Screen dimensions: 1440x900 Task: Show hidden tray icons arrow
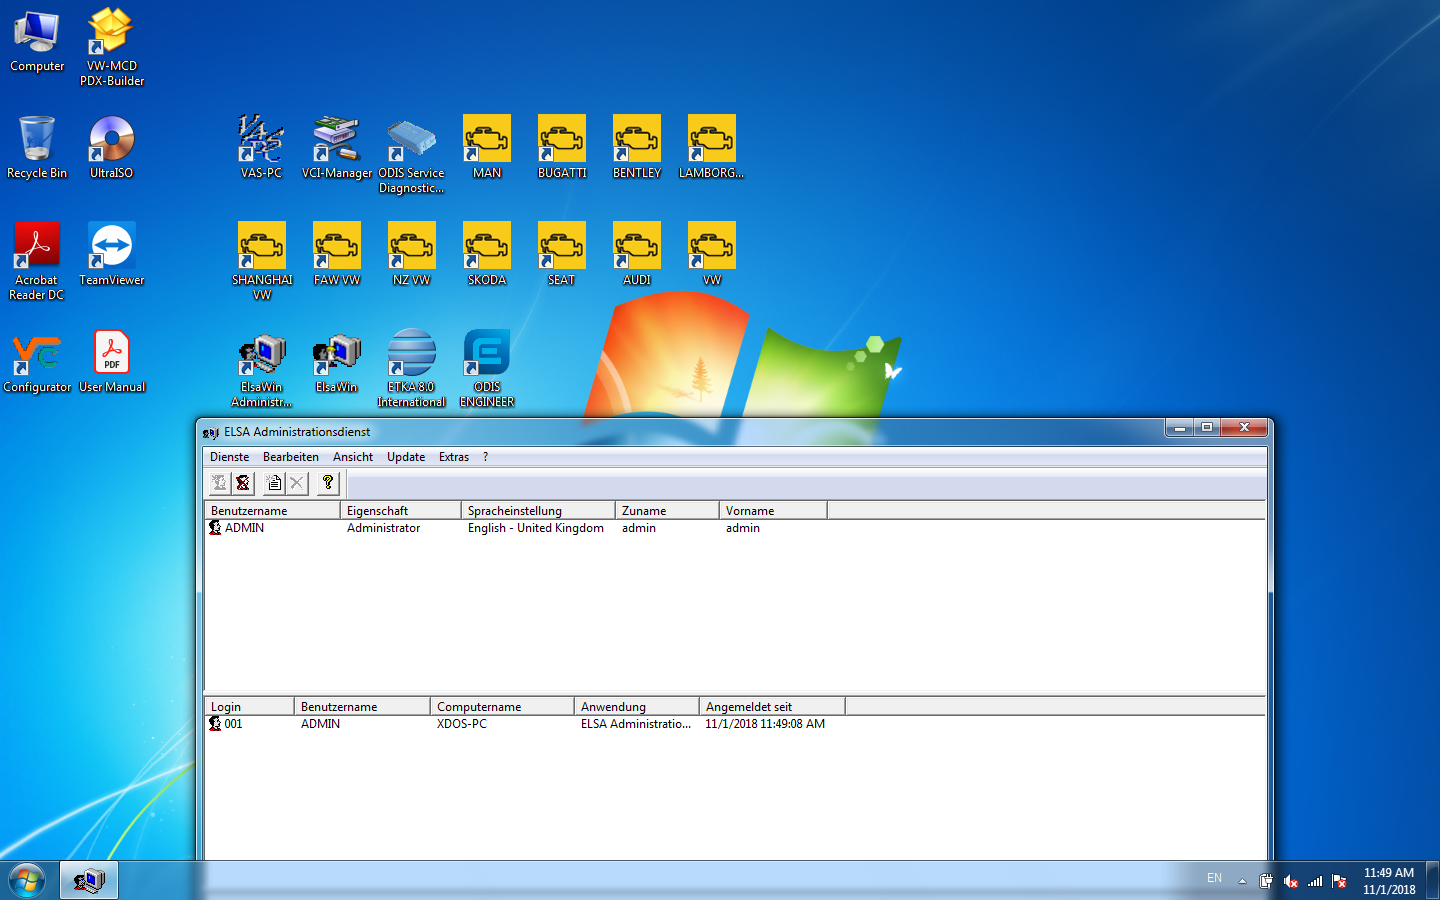(1242, 881)
